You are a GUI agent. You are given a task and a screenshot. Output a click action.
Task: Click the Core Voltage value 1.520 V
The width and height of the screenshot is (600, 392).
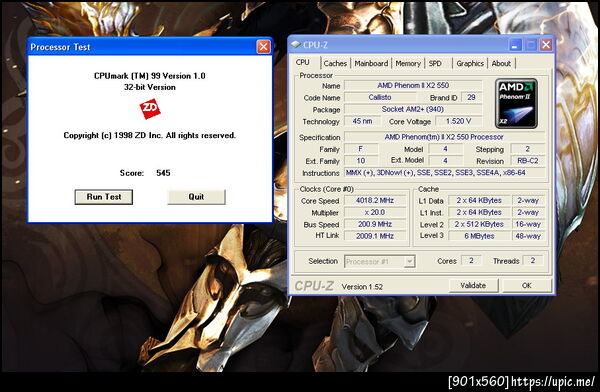pyautogui.click(x=458, y=121)
